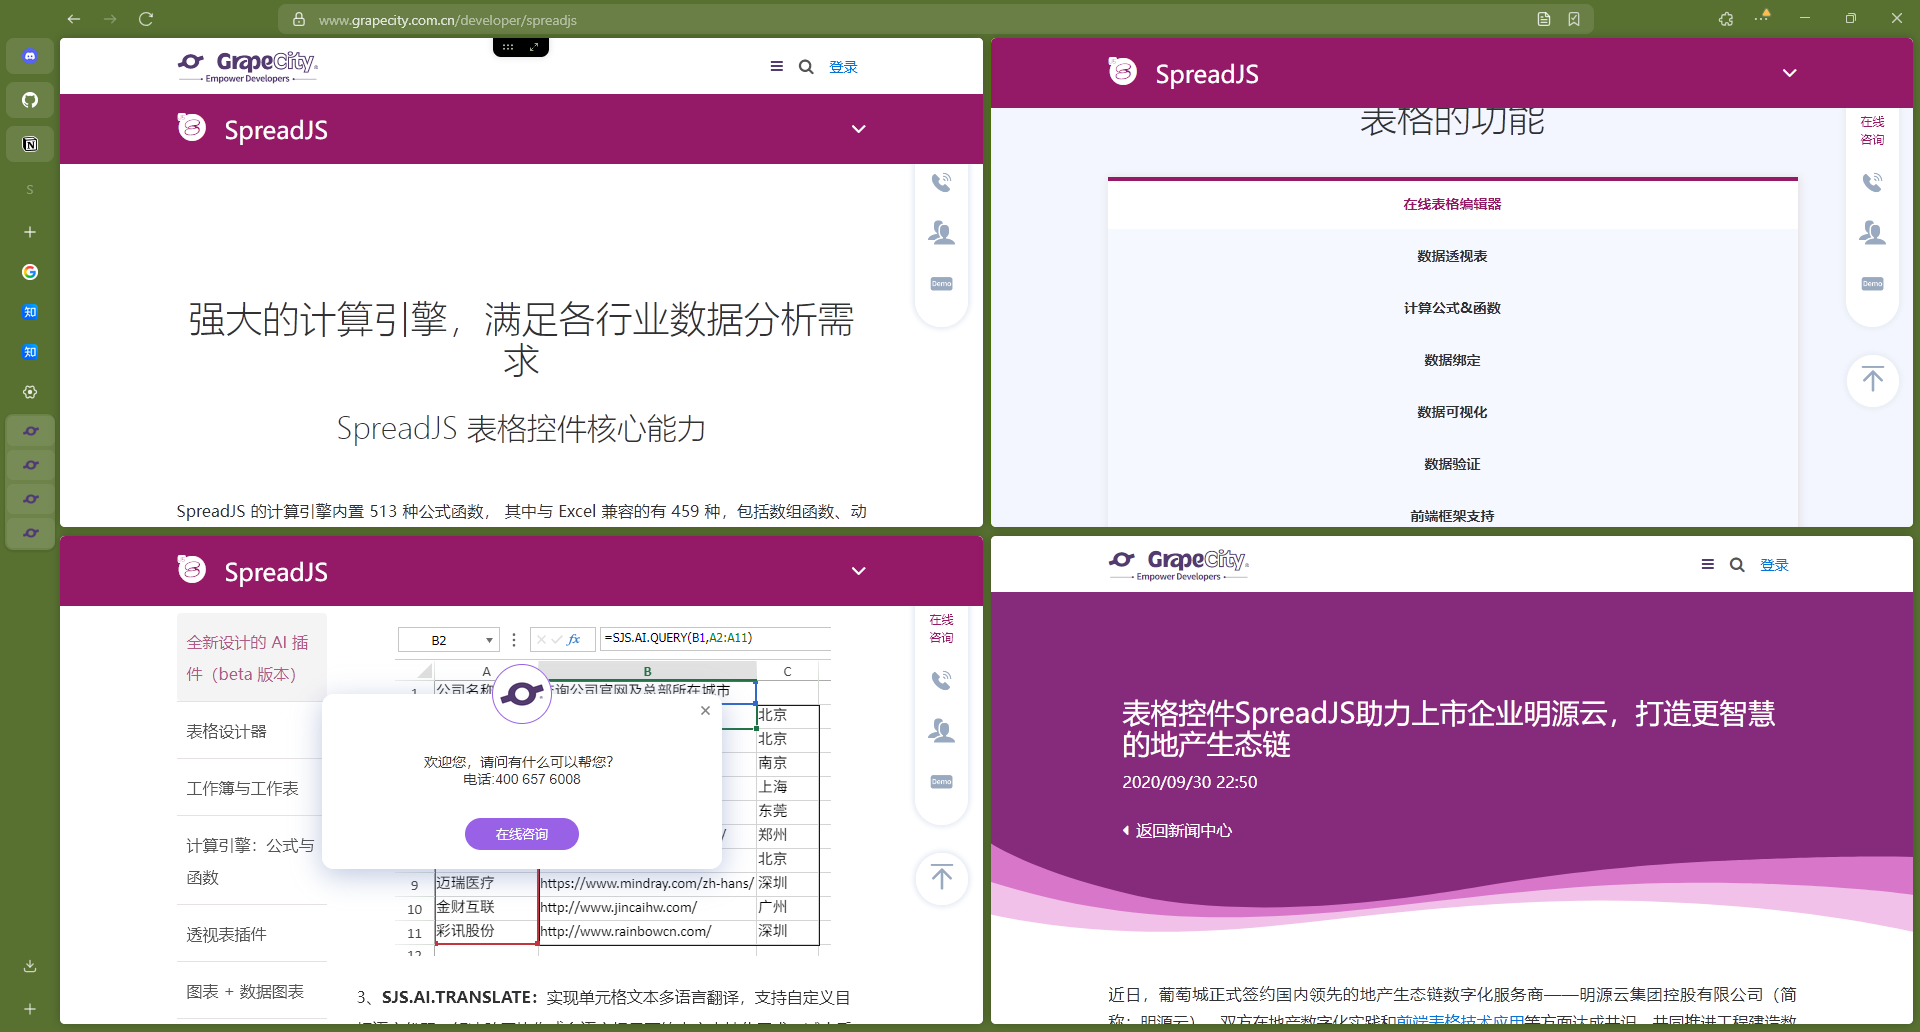Screen dimensions: 1920x1032
Task: Select the 数据透视表 menu item
Action: [1452, 256]
